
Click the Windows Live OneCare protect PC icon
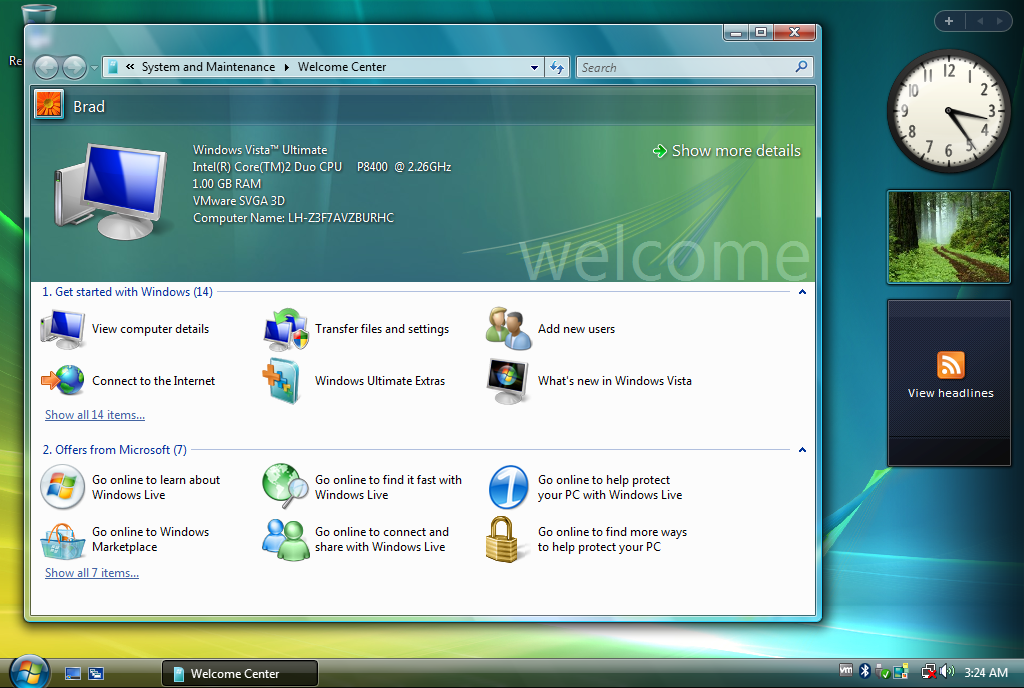pyautogui.click(x=508, y=487)
